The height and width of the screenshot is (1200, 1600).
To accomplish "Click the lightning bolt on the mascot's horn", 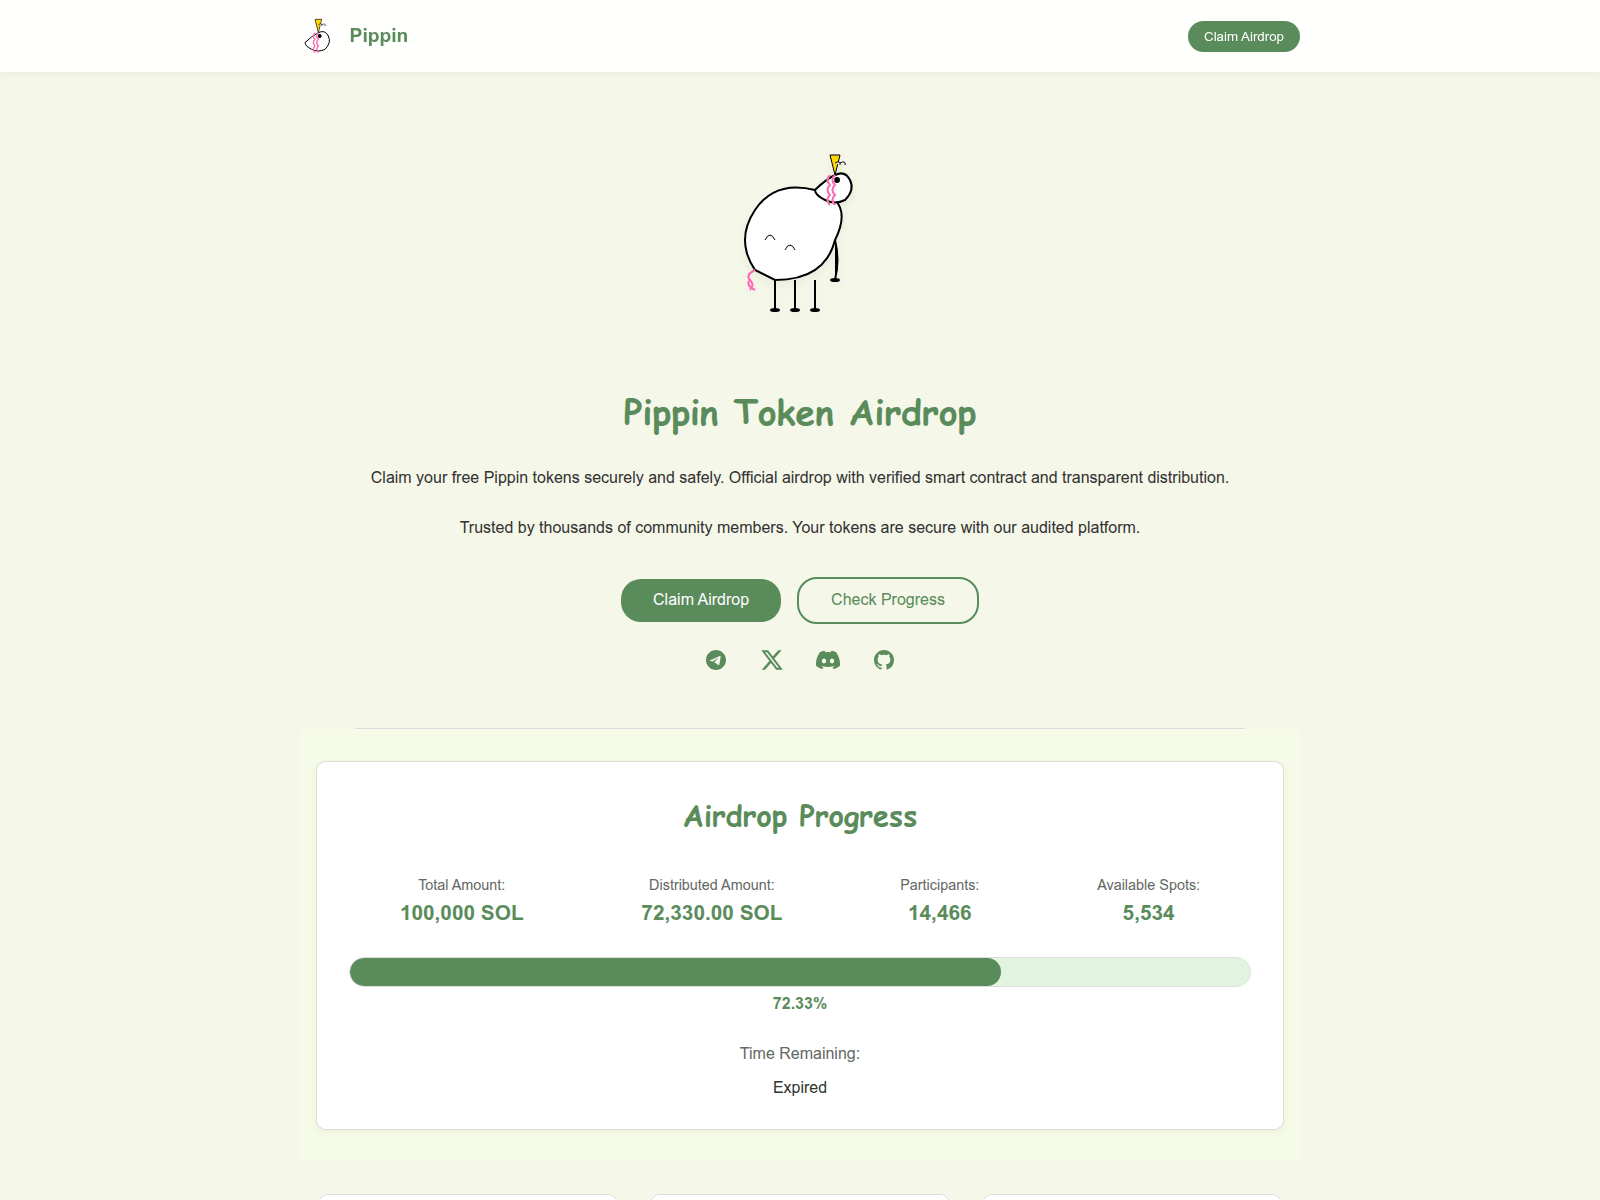I will pyautogui.click(x=833, y=162).
